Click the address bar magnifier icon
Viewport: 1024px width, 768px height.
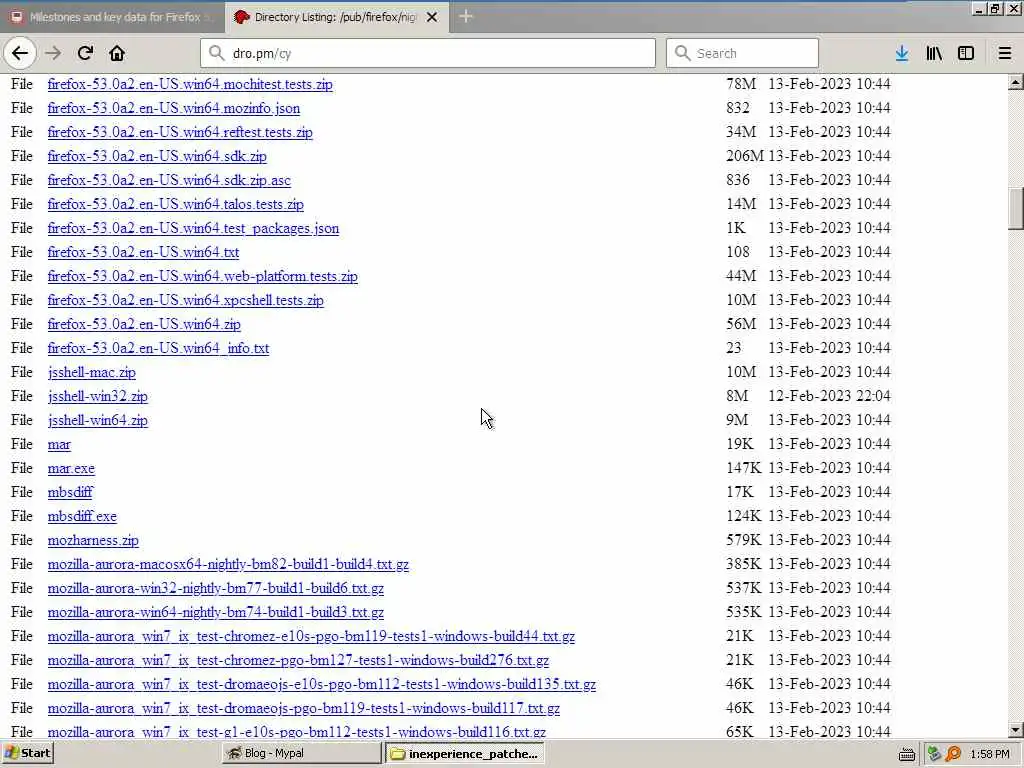point(216,54)
